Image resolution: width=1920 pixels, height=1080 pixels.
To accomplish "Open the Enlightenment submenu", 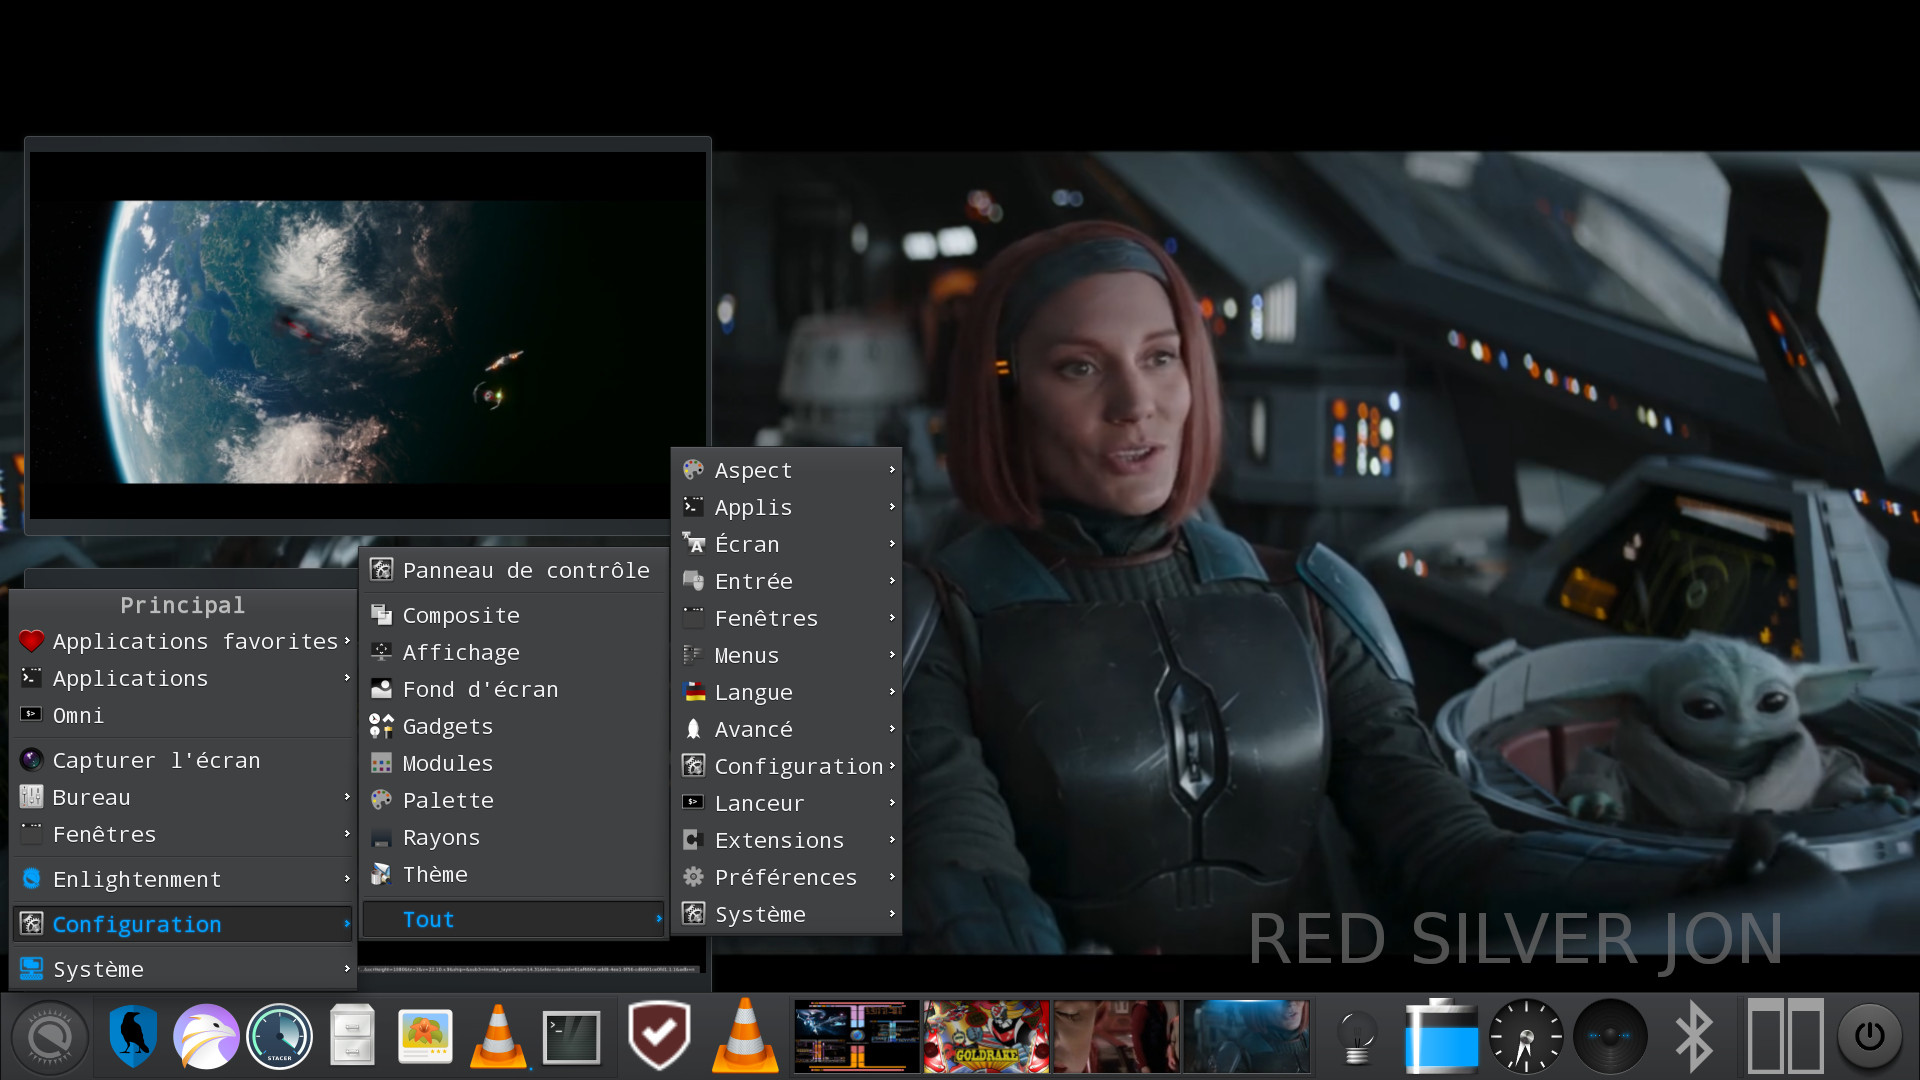I will click(x=184, y=879).
